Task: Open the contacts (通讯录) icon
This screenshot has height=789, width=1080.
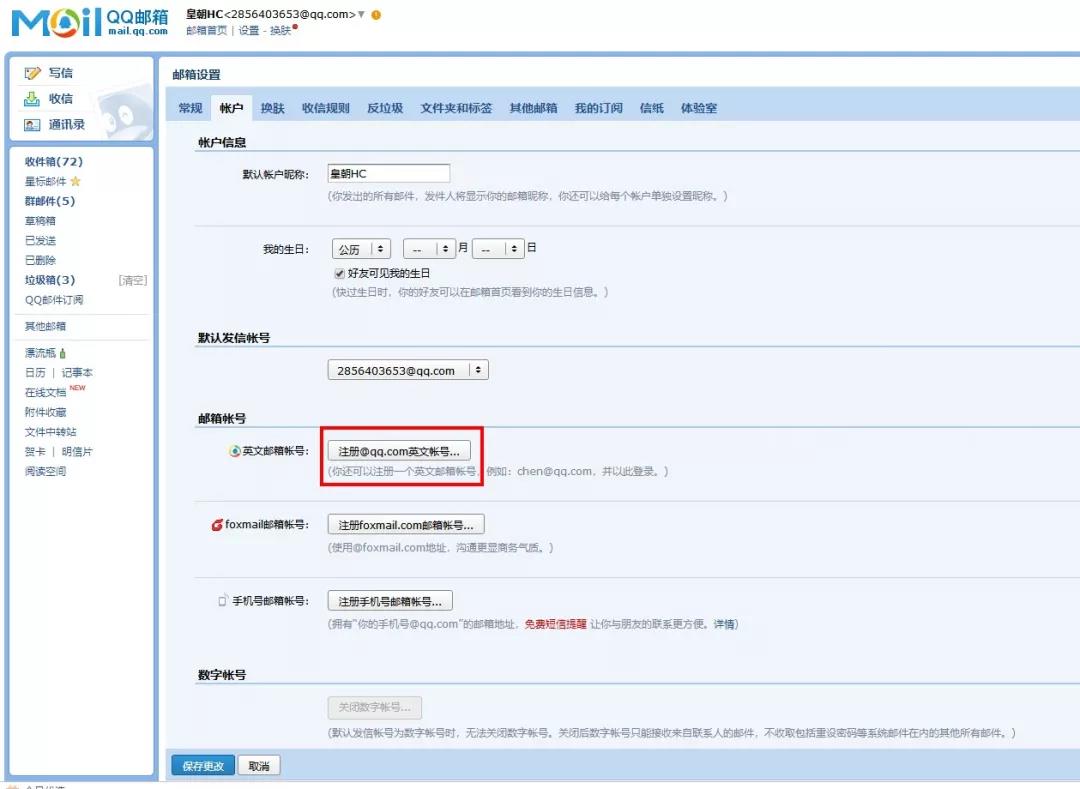Action: pyautogui.click(x=32, y=125)
